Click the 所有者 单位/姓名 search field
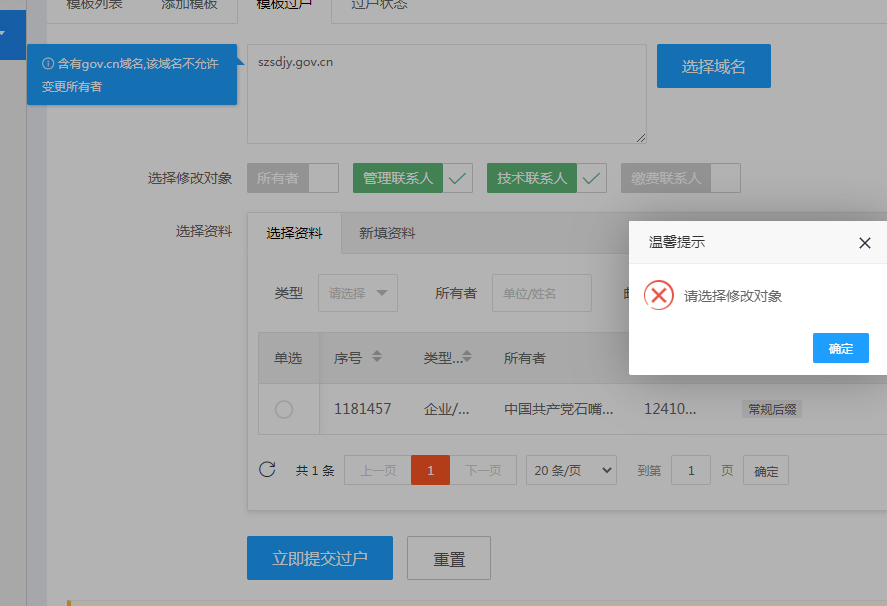This screenshot has height=606, width=887. (x=541, y=293)
